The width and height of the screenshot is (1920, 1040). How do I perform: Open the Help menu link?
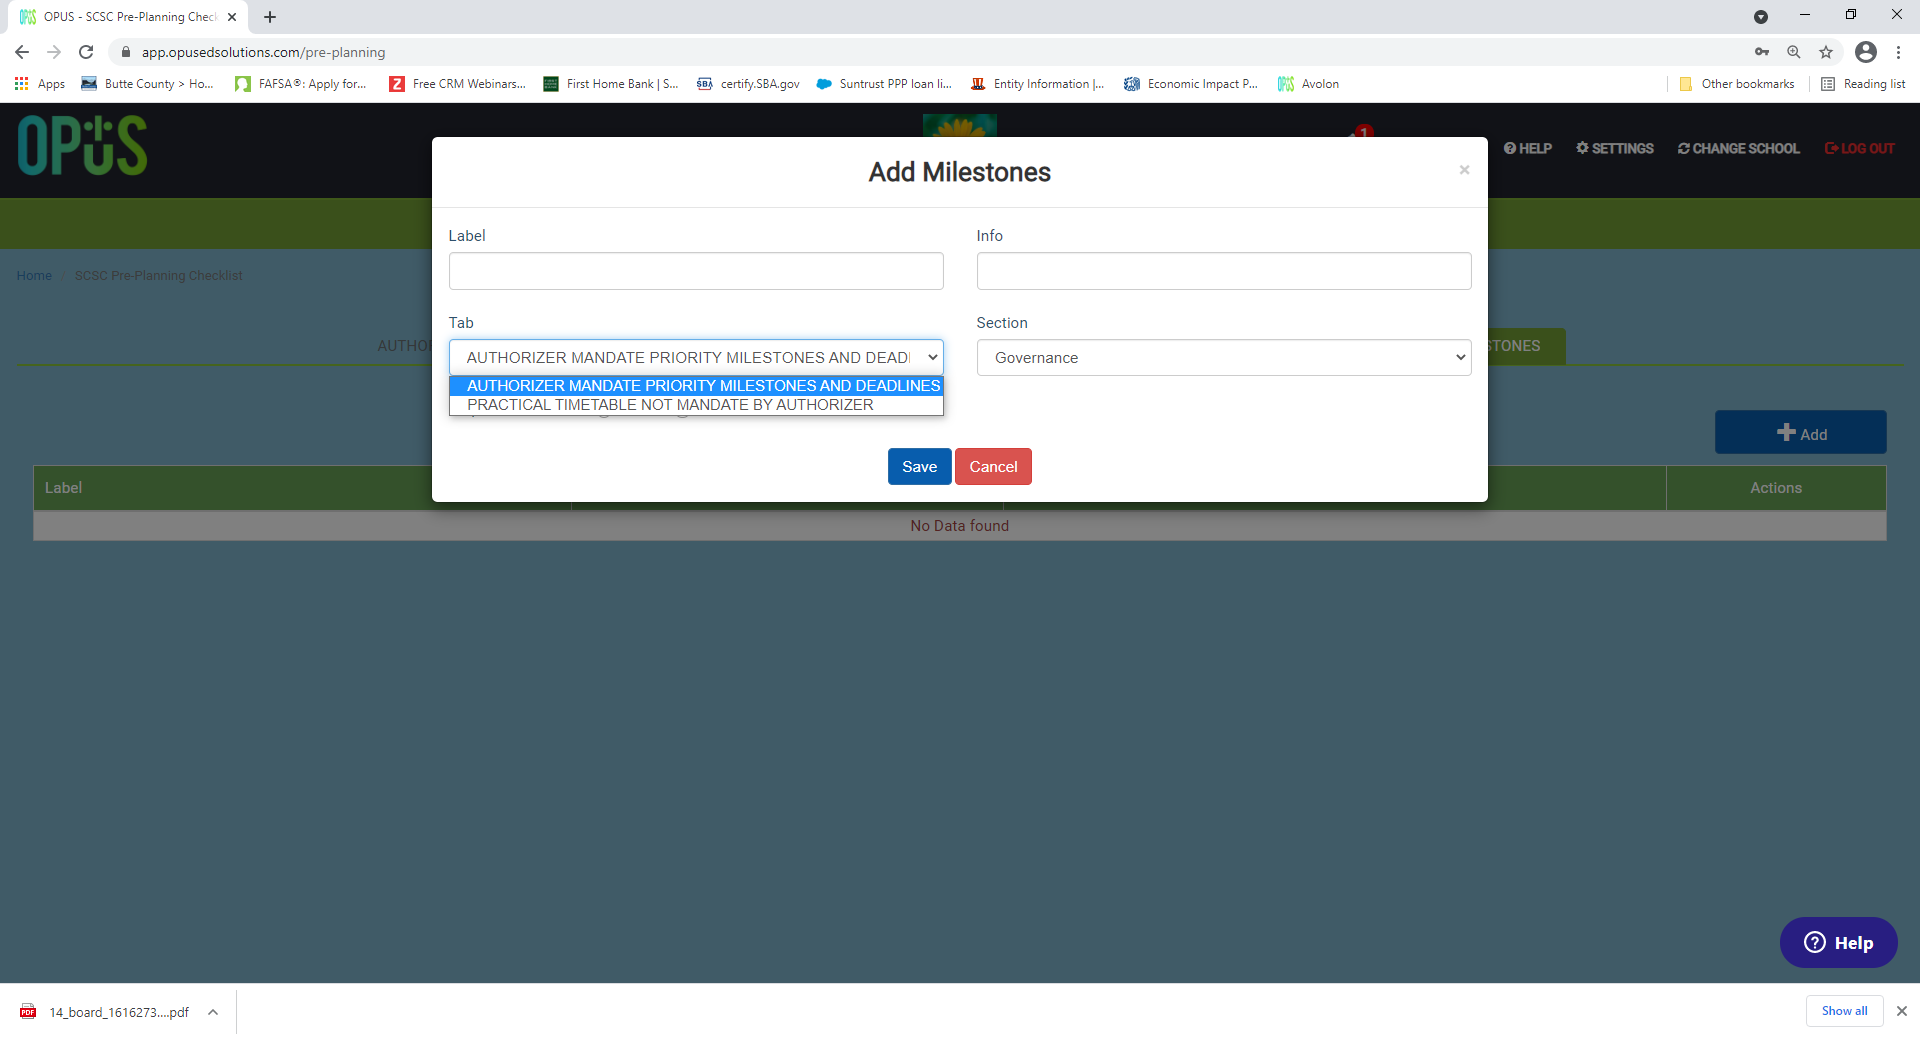[1528, 148]
